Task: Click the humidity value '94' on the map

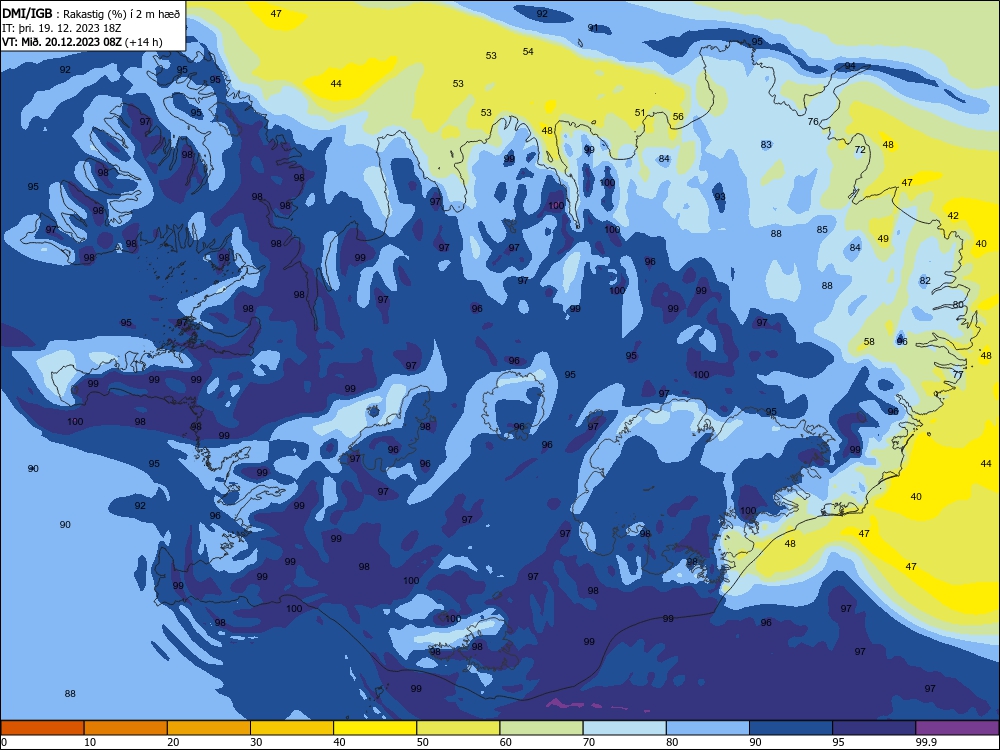Action: 849,66
